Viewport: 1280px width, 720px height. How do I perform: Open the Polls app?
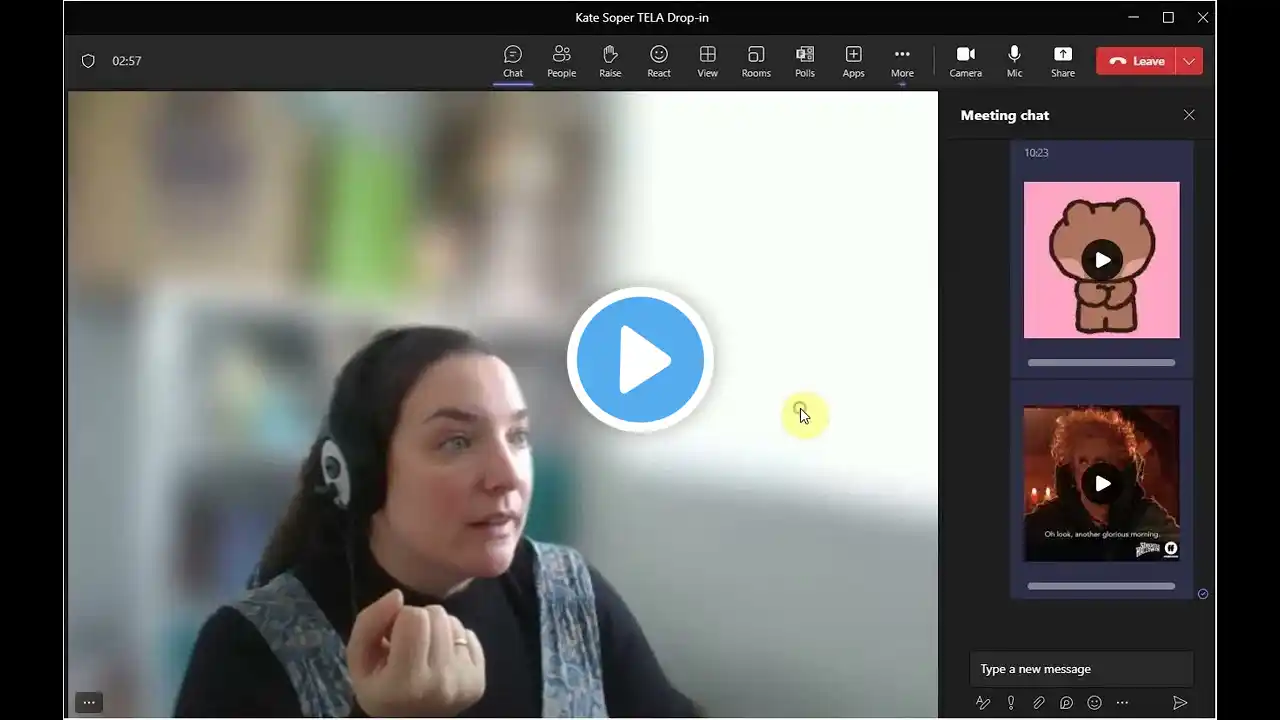pos(805,61)
